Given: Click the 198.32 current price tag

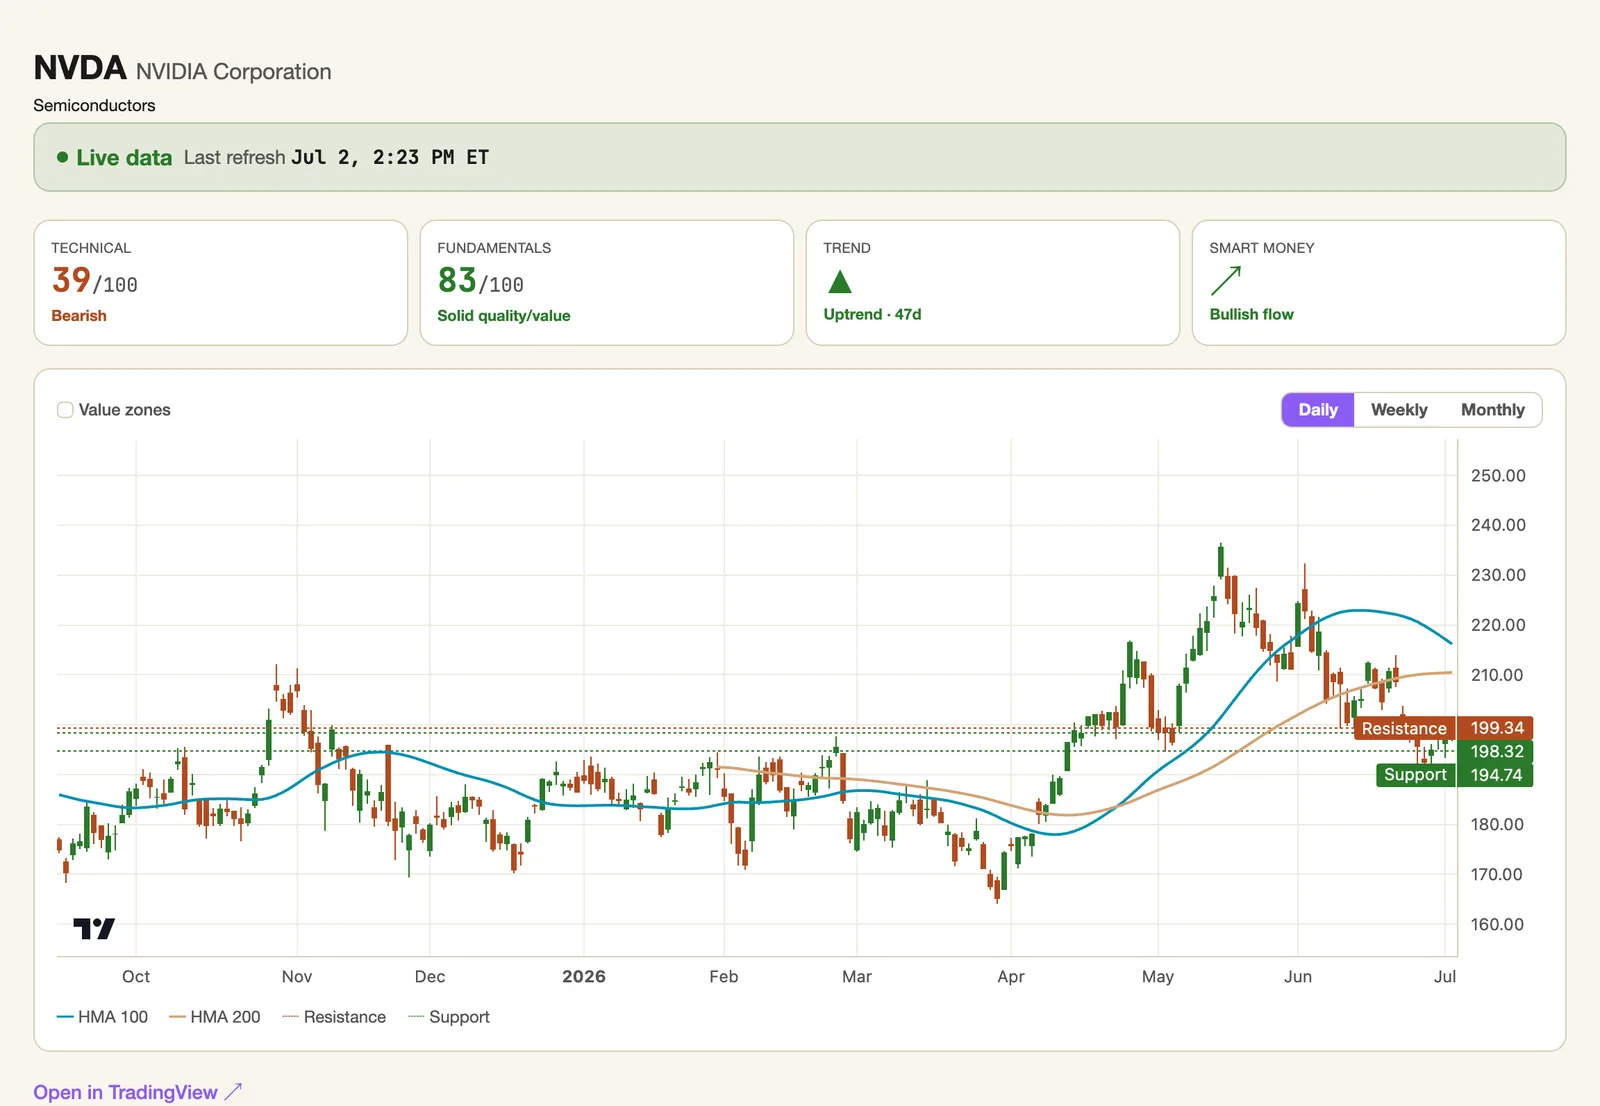Looking at the screenshot, I should [x=1496, y=752].
